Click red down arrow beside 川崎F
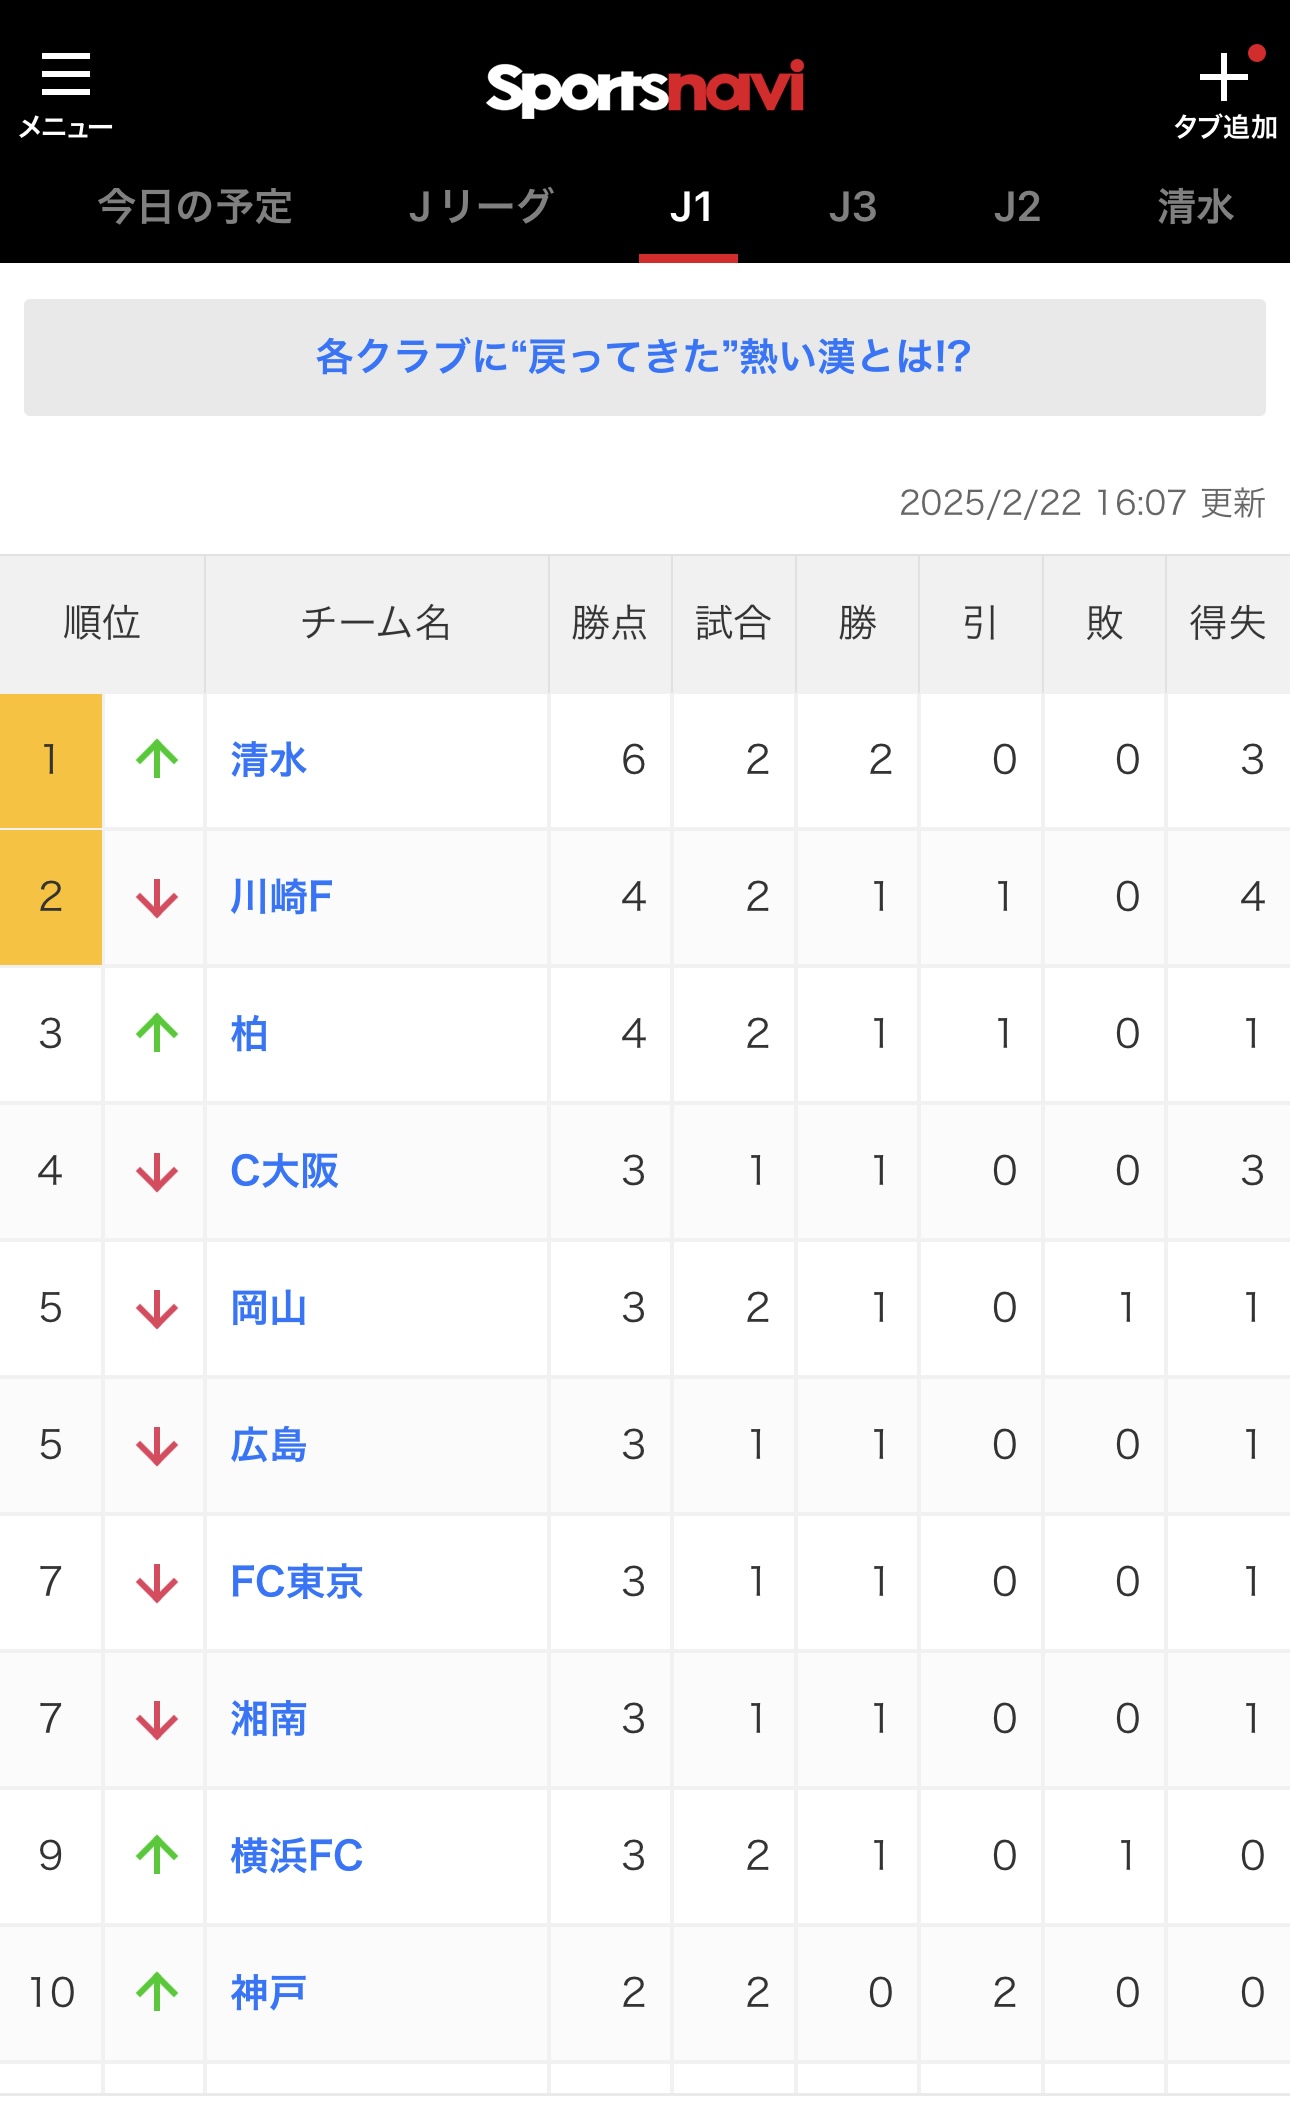Viewport: 1290px width, 2110px height. (x=157, y=897)
